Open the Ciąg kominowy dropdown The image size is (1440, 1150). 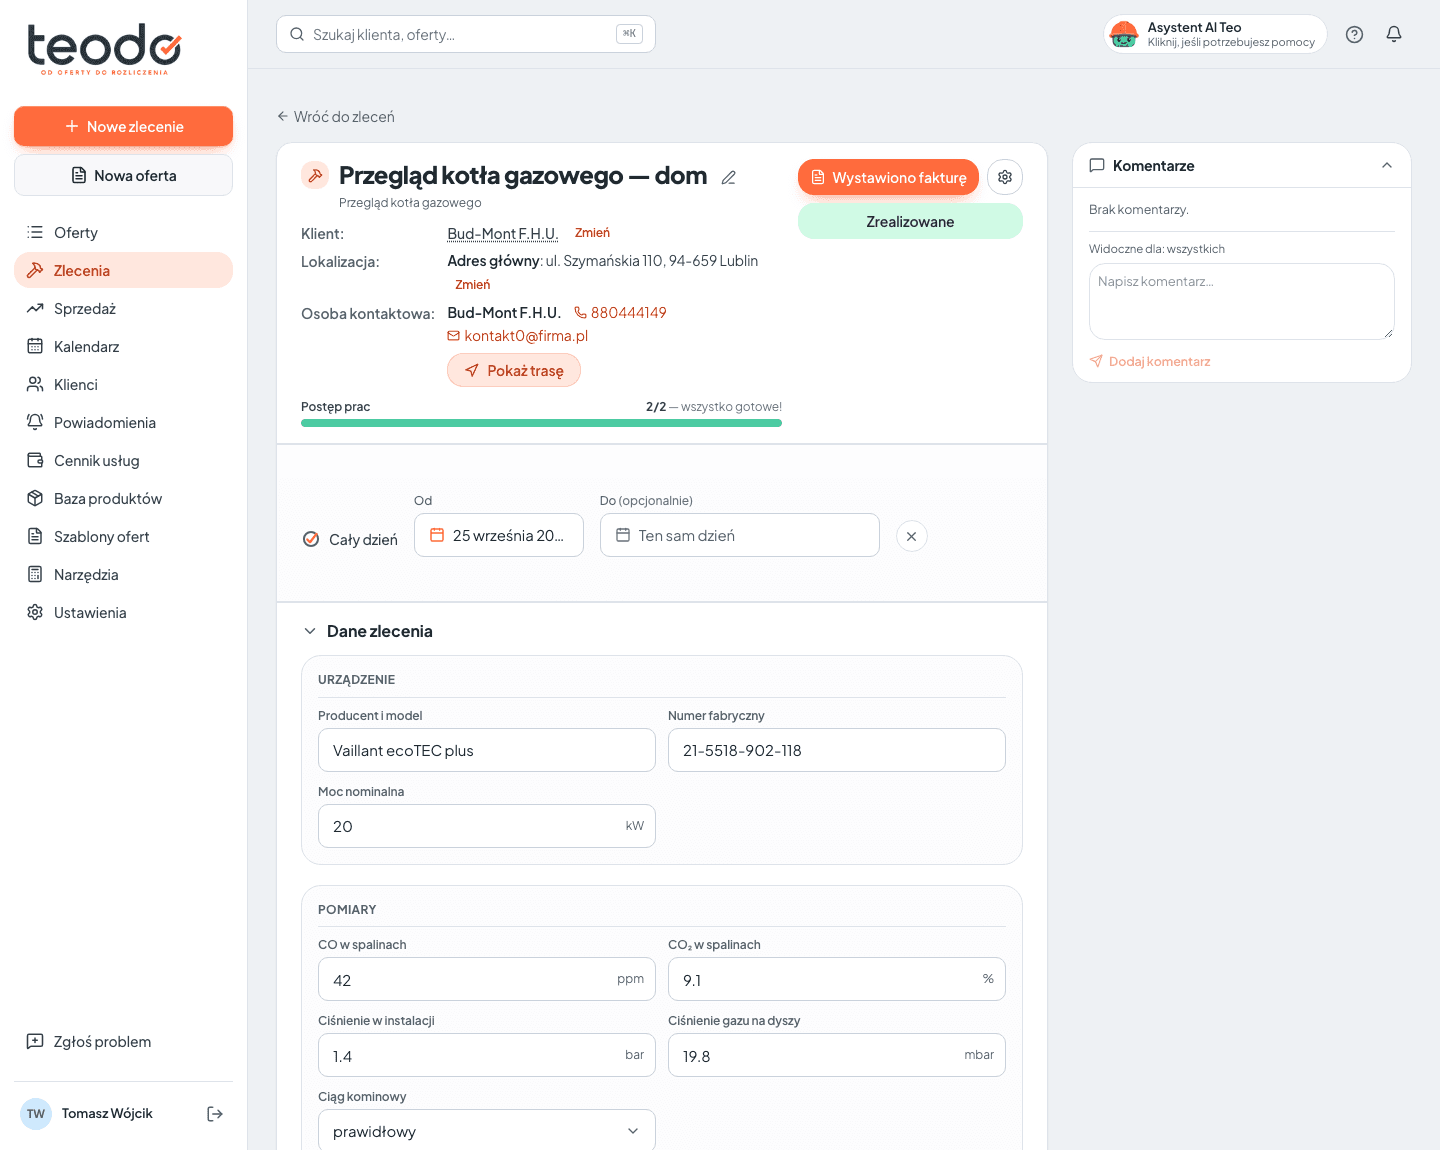[x=487, y=1131]
